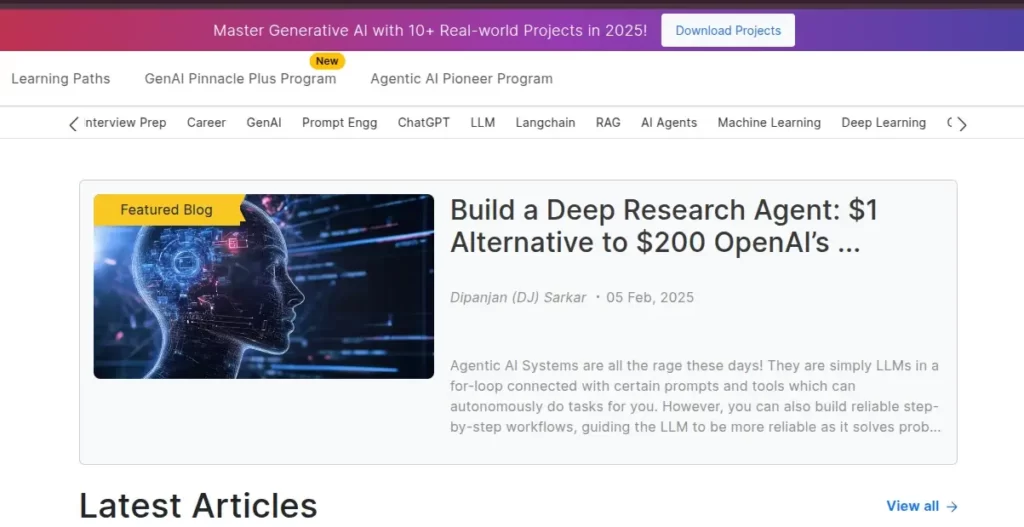
Task: Click the arrow icon beside View all
Action: pos(952,506)
